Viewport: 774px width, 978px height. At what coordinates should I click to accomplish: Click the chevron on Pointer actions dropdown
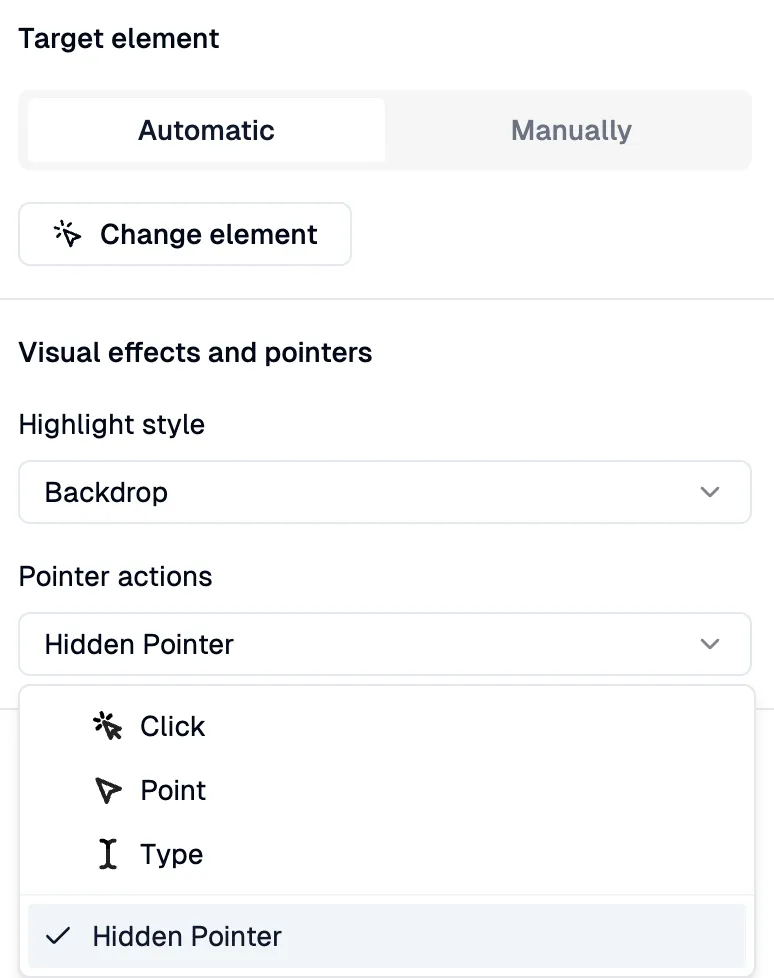click(710, 644)
